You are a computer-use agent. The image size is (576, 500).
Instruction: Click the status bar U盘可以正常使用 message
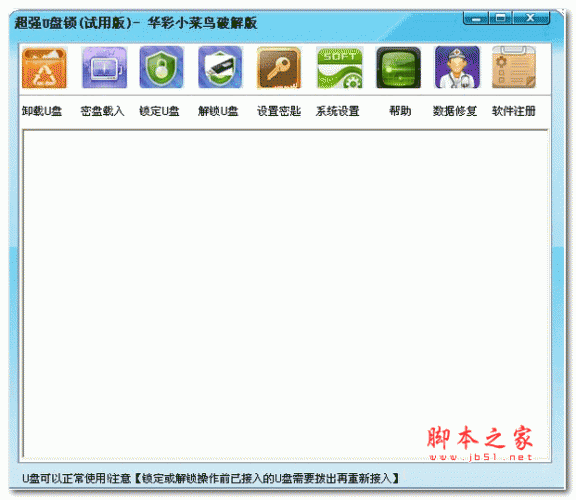pos(210,478)
